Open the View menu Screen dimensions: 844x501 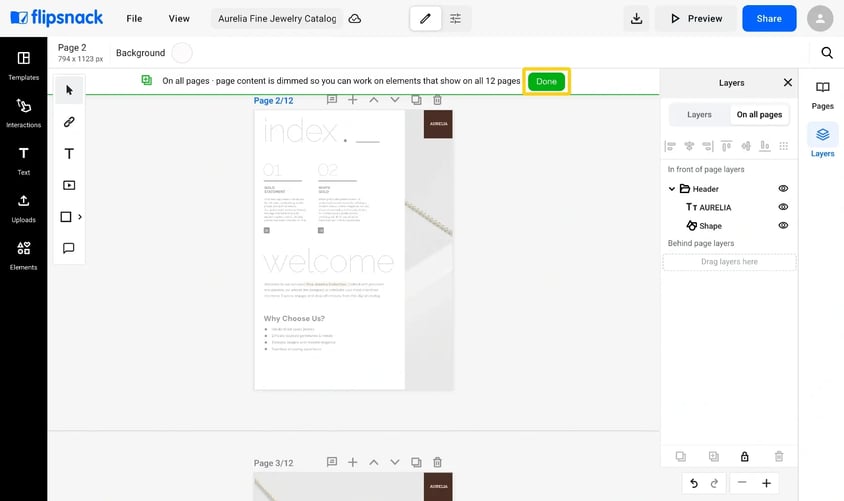179,19
